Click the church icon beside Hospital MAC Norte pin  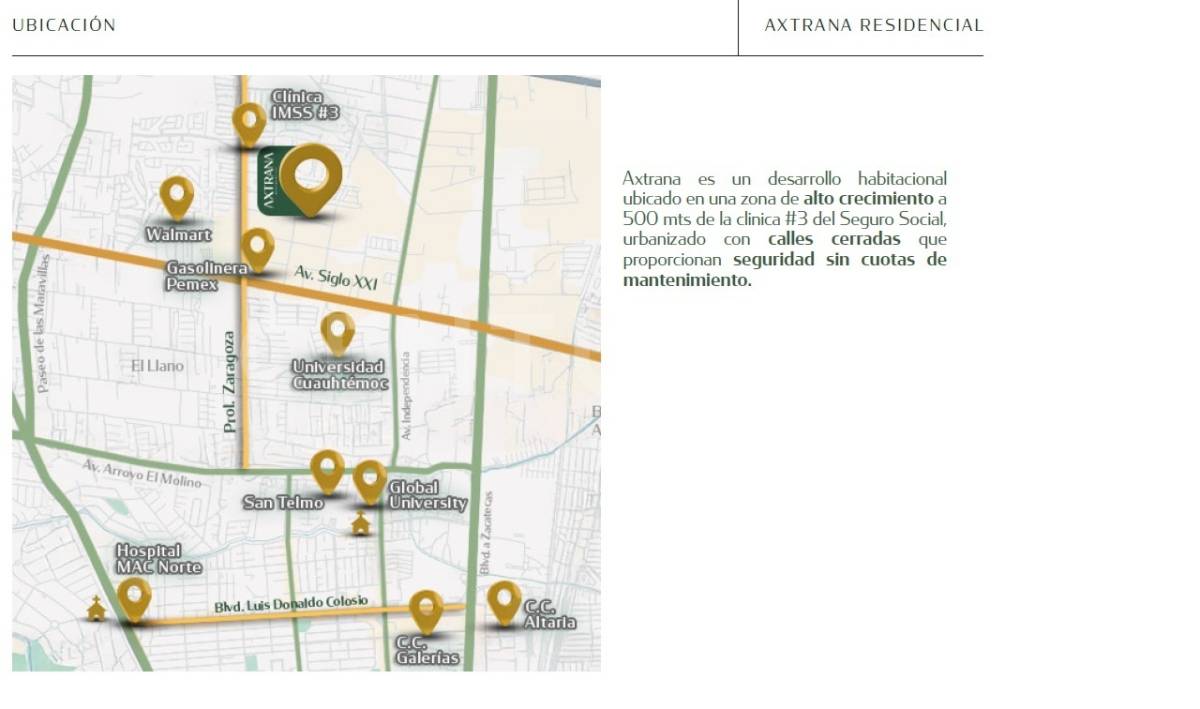tap(96, 608)
